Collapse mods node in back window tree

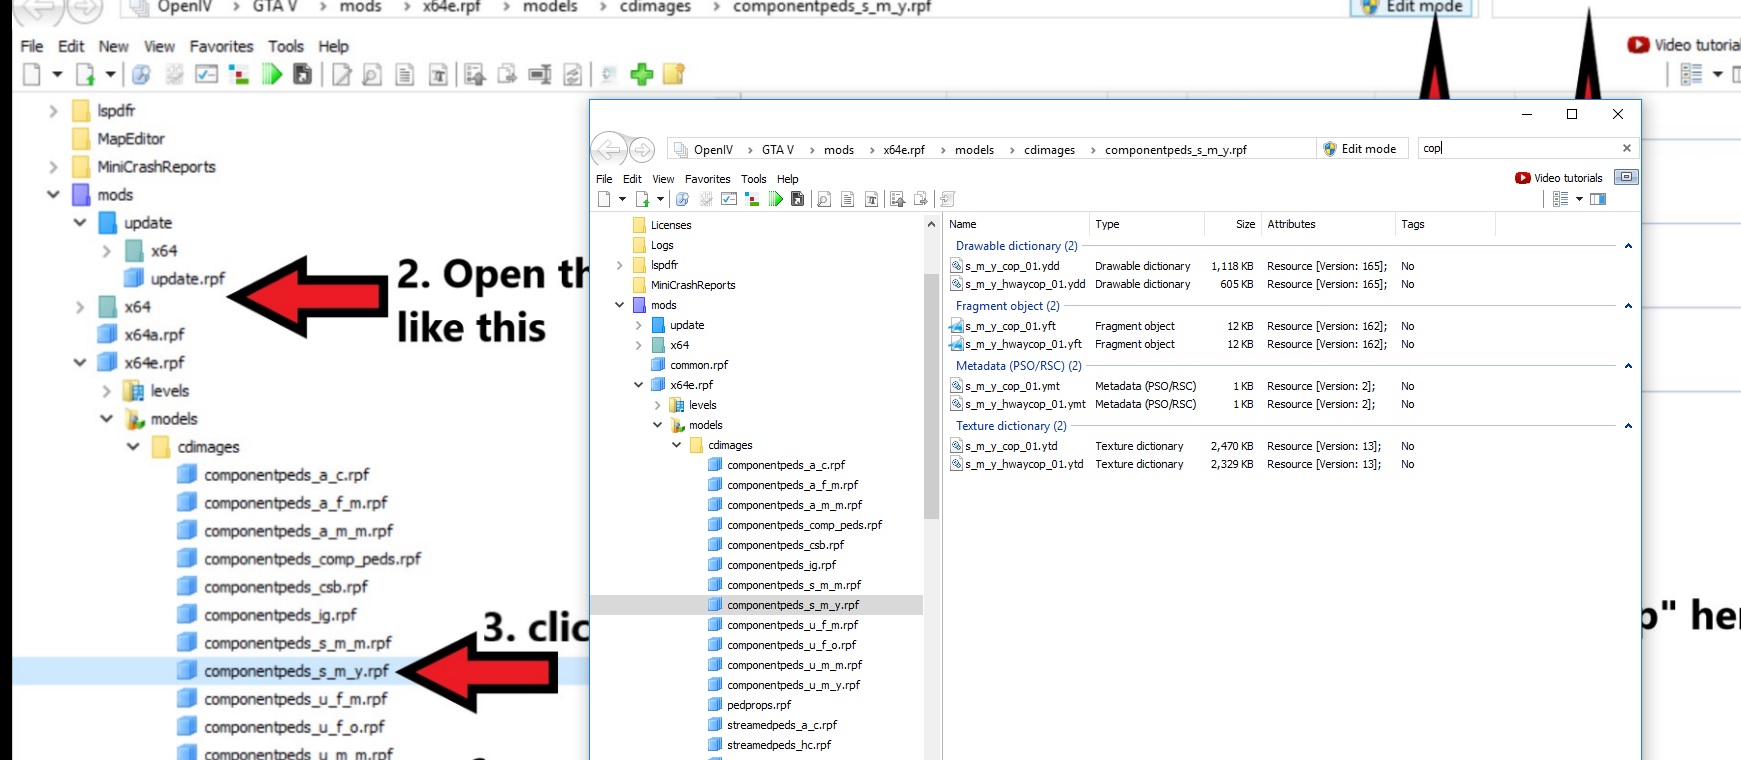[53, 195]
